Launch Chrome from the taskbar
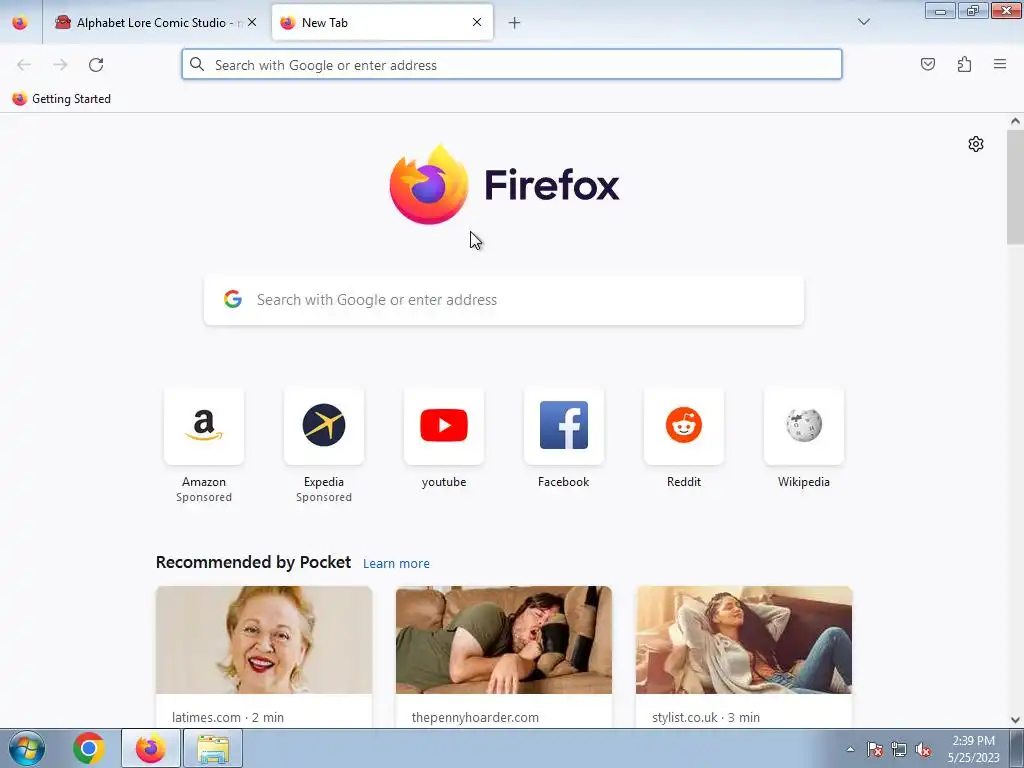The image size is (1024, 768). tap(89, 748)
